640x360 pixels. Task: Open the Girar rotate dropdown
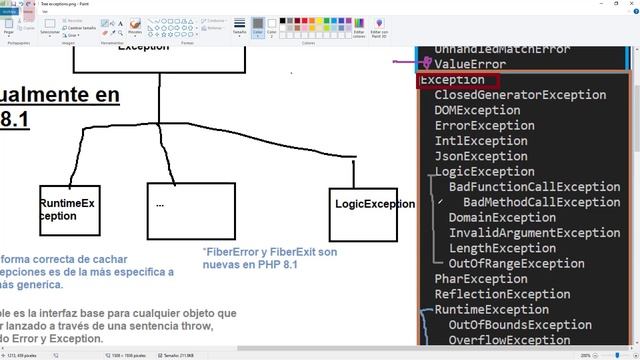pyautogui.click(x=71, y=35)
